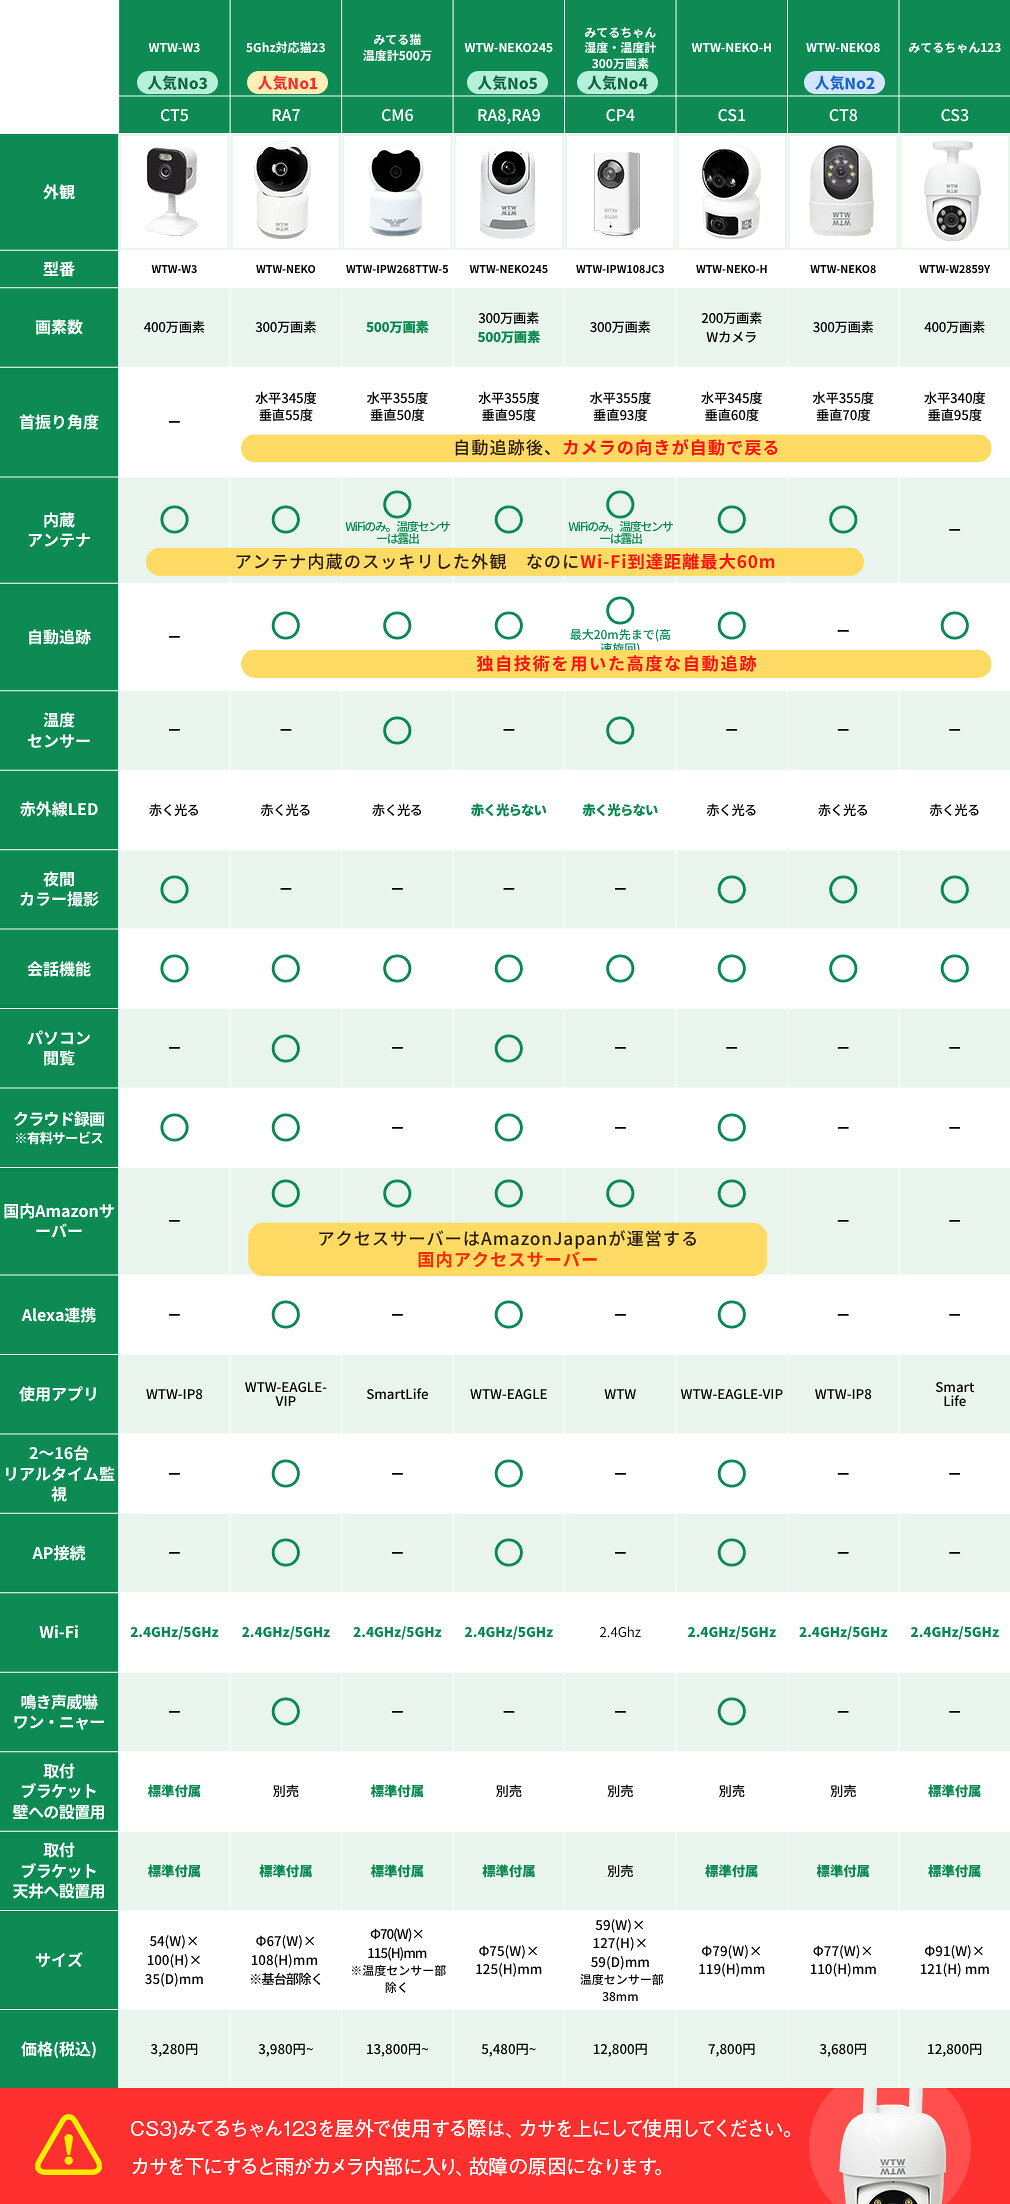This screenshot has height=2204, width=1010.
Task: Select the 人気No3 badge
Action: tap(178, 83)
